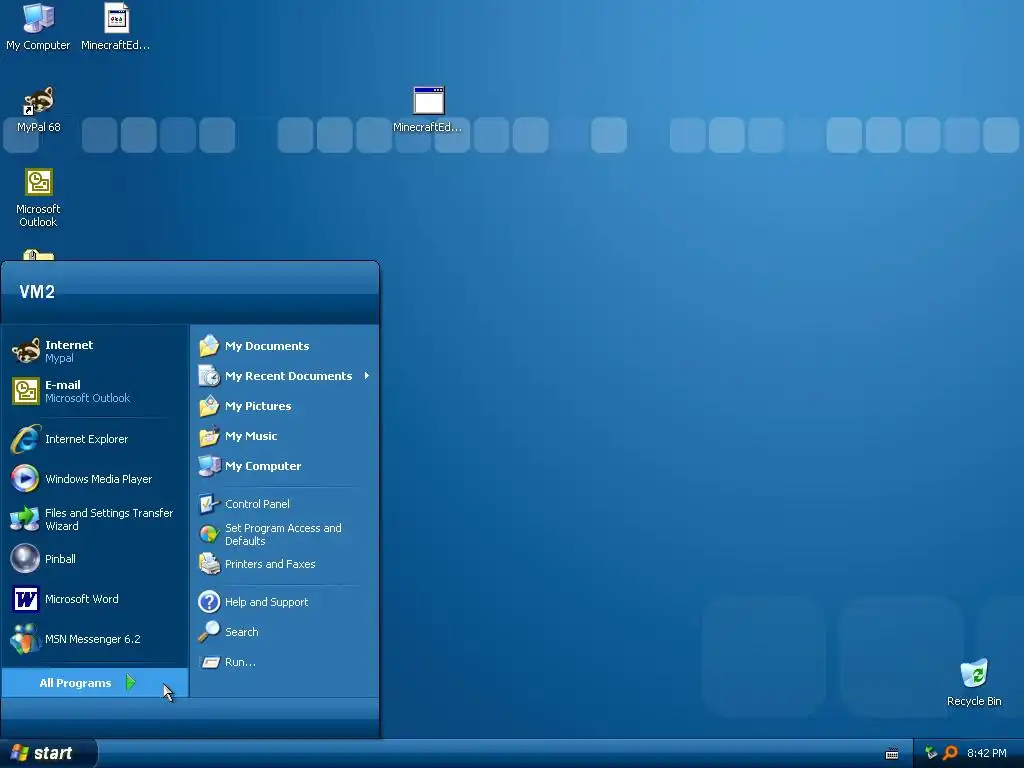Expand the All Programs menu
Screen dimensions: 1024x768
coord(95,682)
